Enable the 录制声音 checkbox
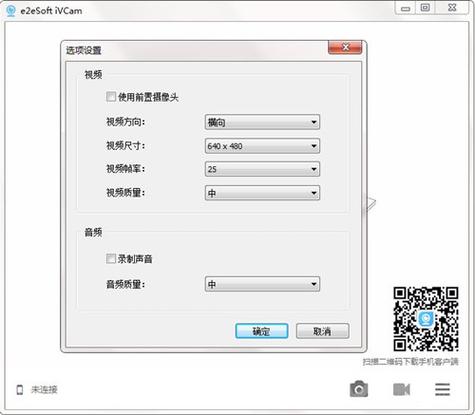The image size is (475, 415). point(111,258)
